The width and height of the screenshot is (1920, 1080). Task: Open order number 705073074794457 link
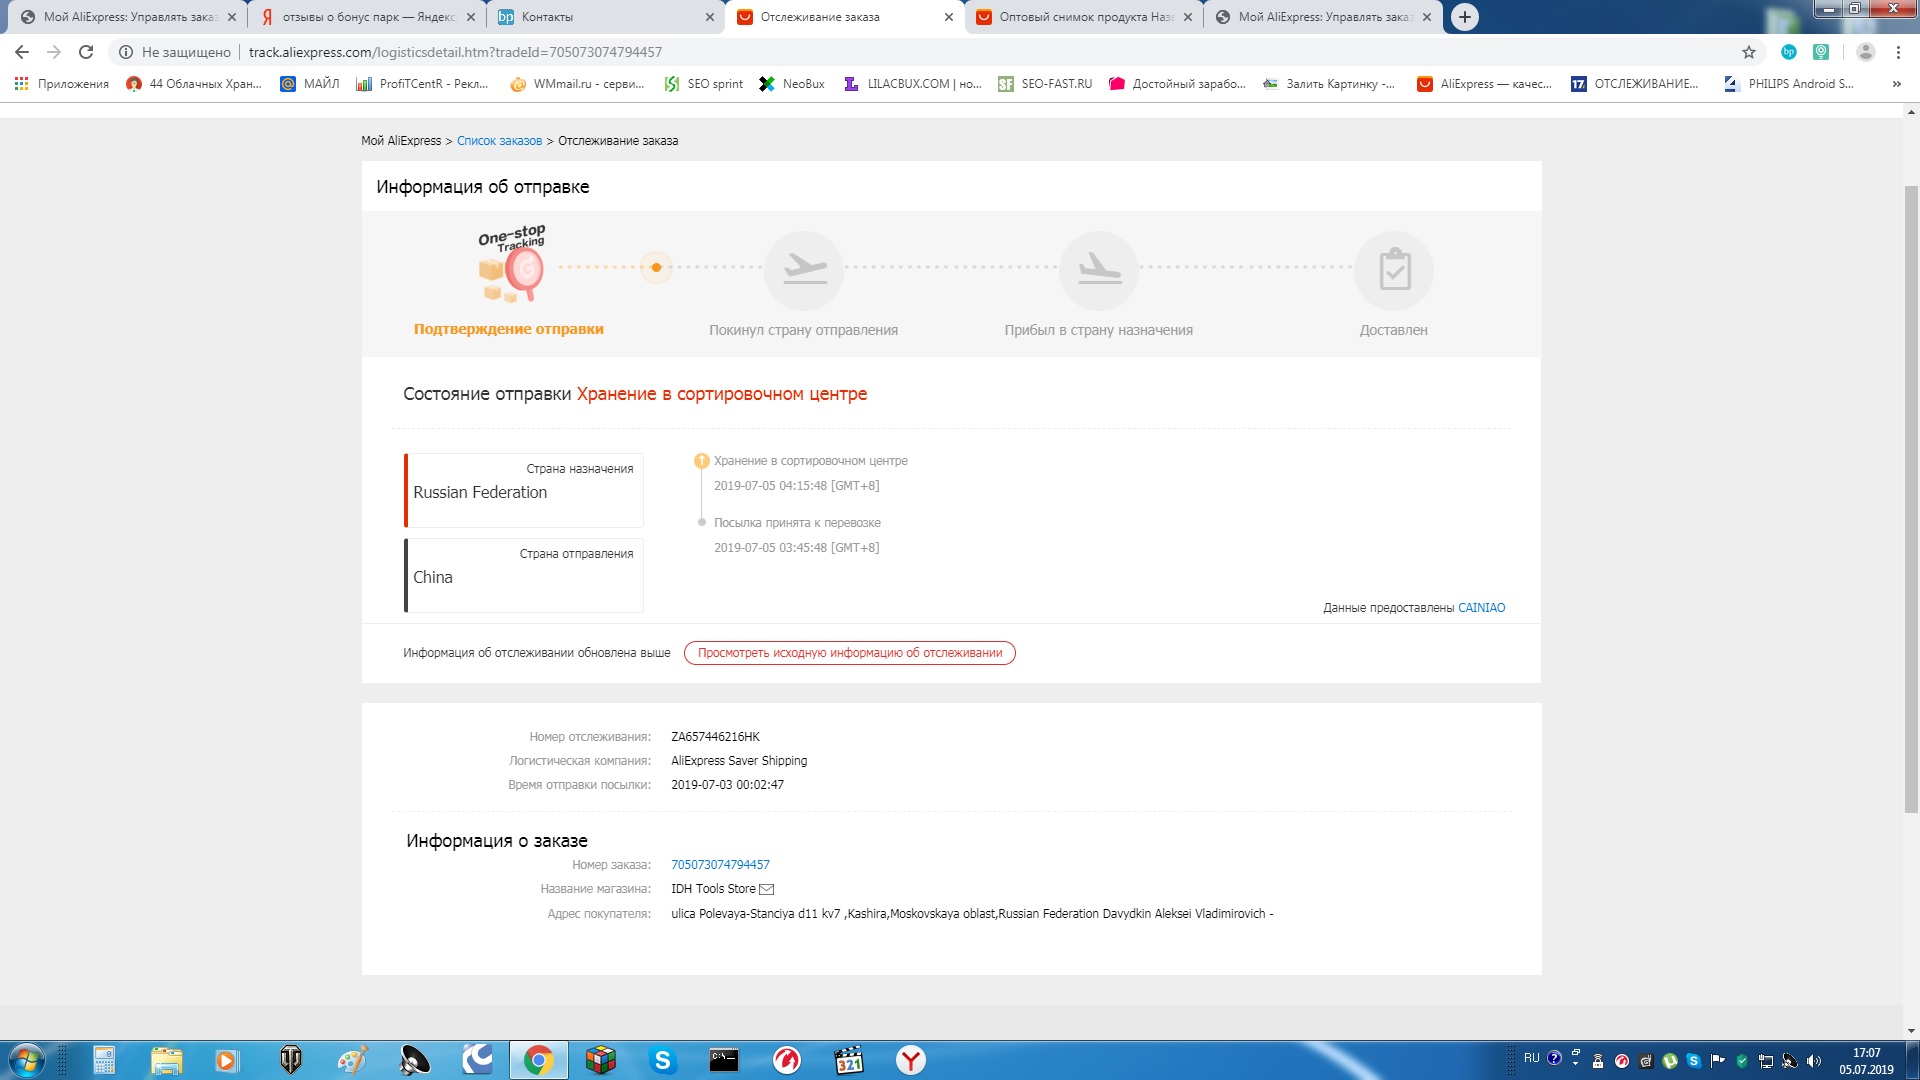point(720,865)
